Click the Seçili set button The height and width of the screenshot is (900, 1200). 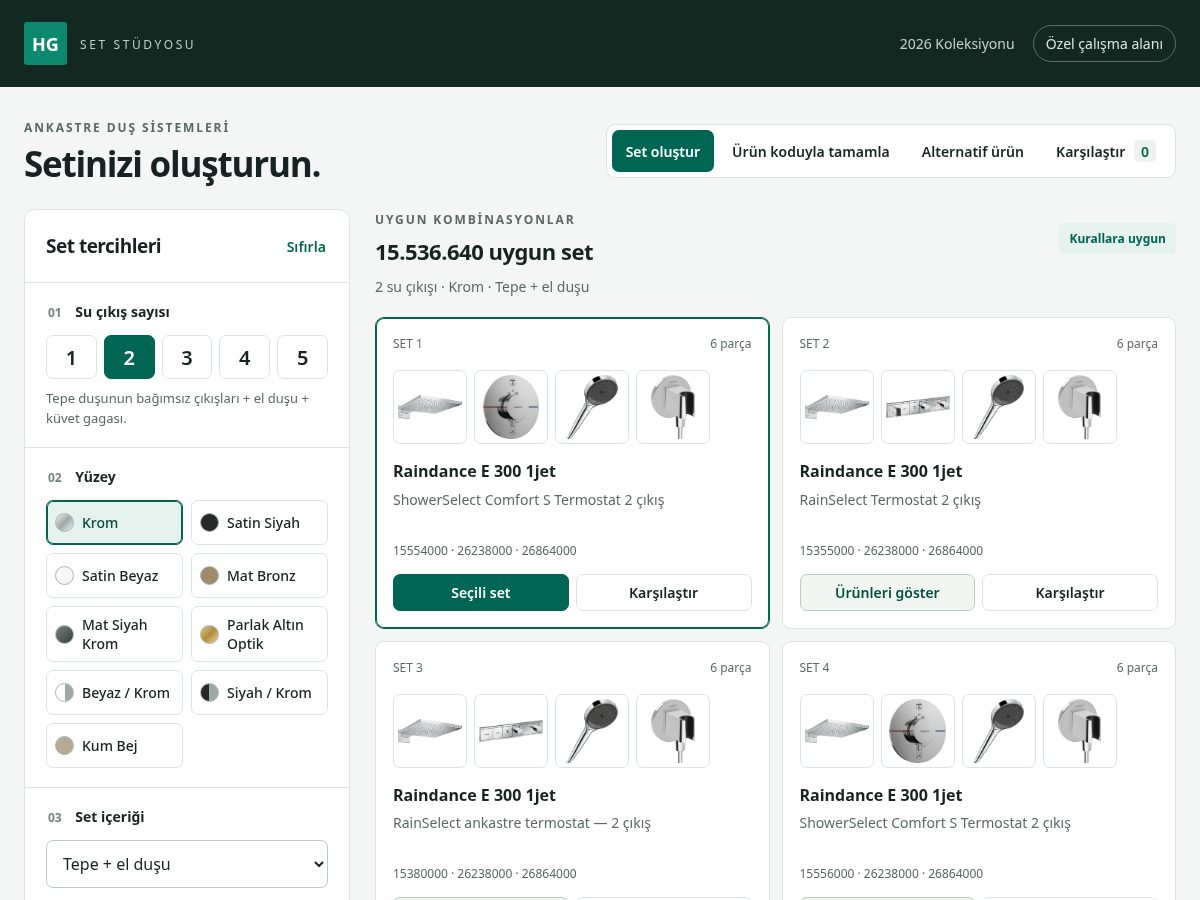(481, 592)
